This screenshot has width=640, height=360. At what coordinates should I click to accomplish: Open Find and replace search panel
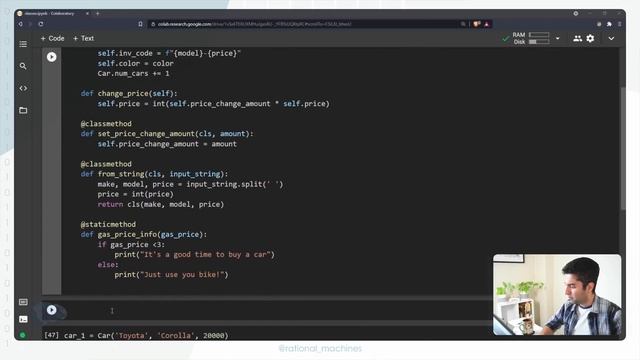(23, 66)
